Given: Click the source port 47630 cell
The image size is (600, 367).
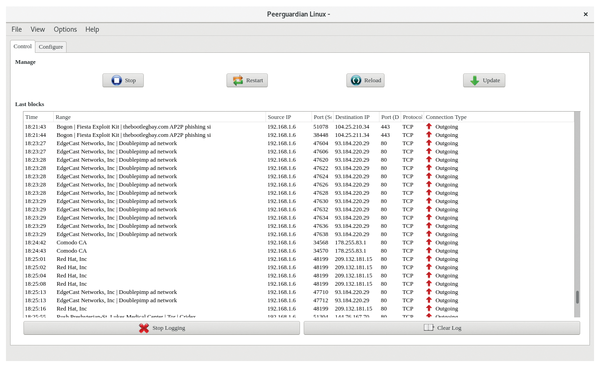Looking at the screenshot, I should point(321,201).
